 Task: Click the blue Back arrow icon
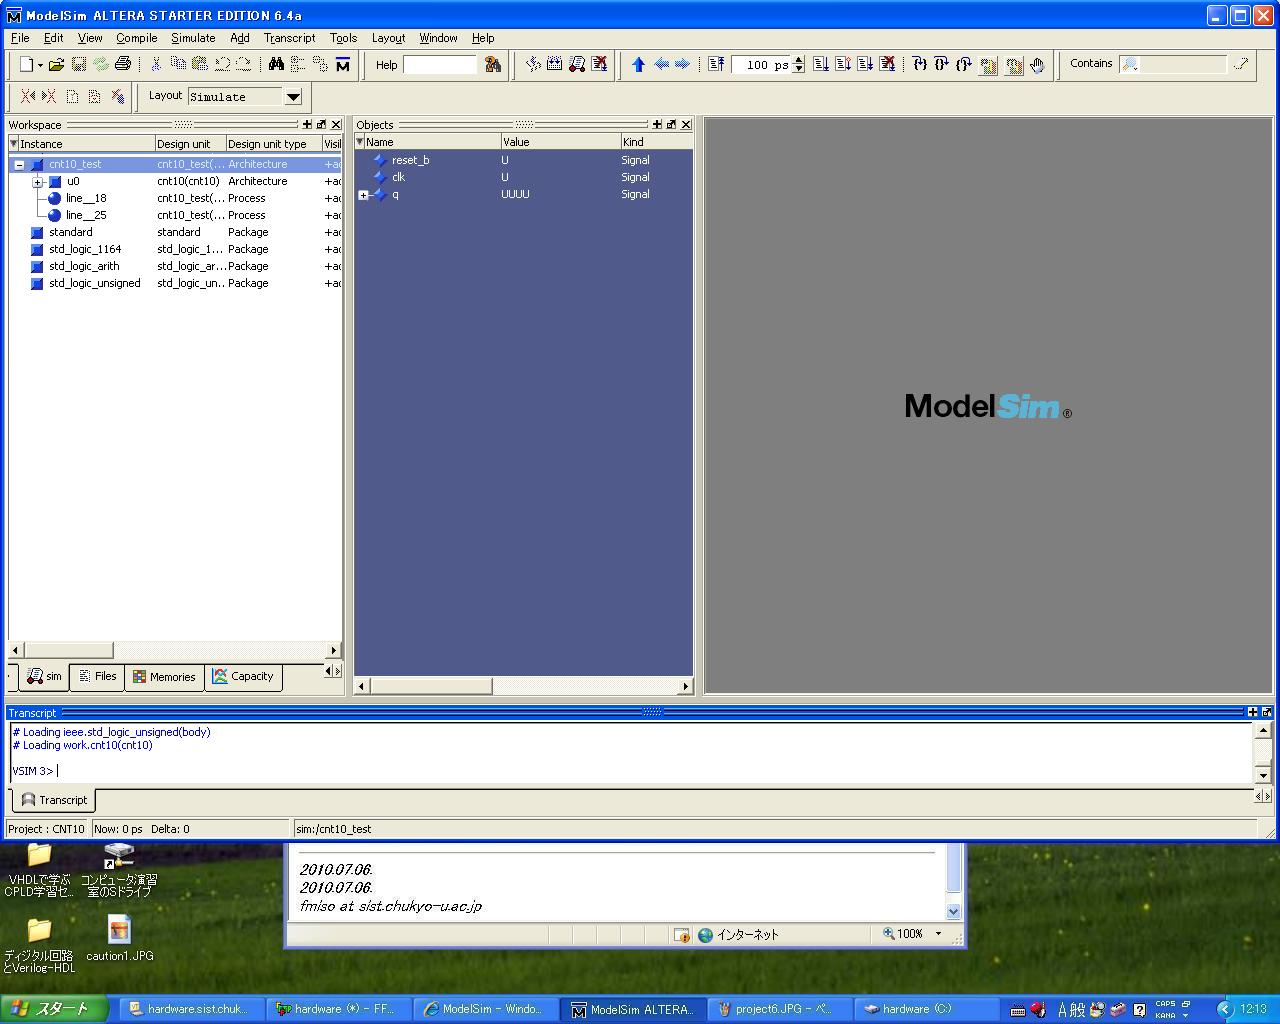661,64
